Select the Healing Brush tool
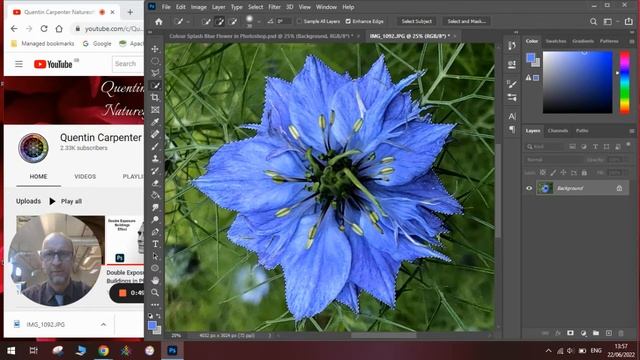 click(x=155, y=134)
